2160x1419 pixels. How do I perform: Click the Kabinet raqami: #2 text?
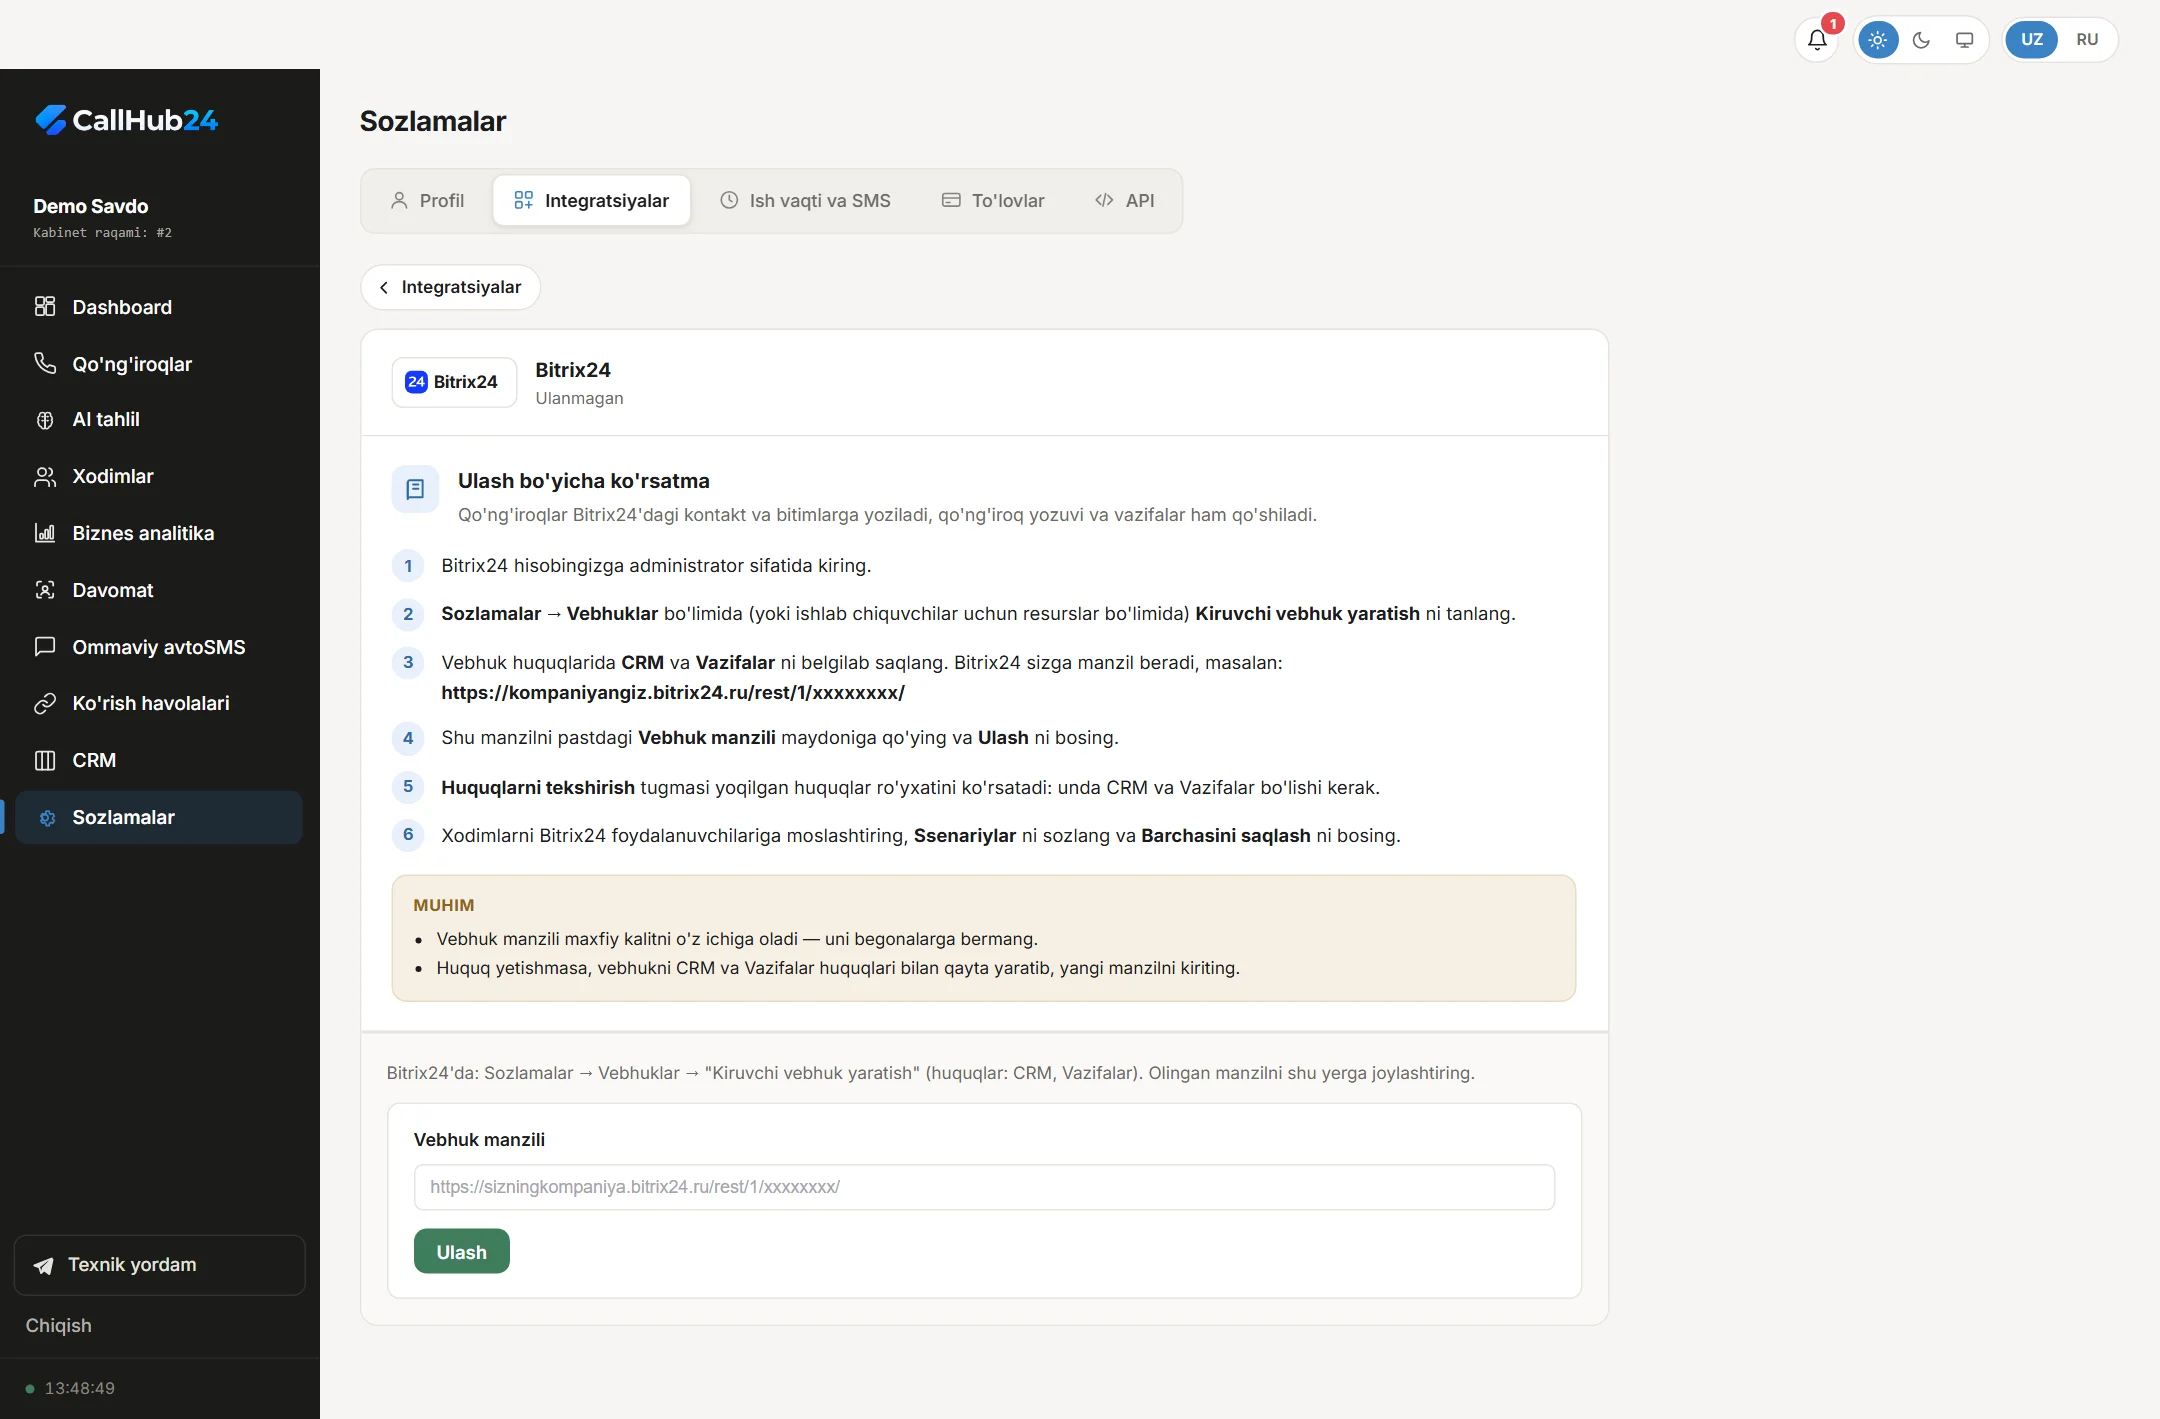point(102,233)
